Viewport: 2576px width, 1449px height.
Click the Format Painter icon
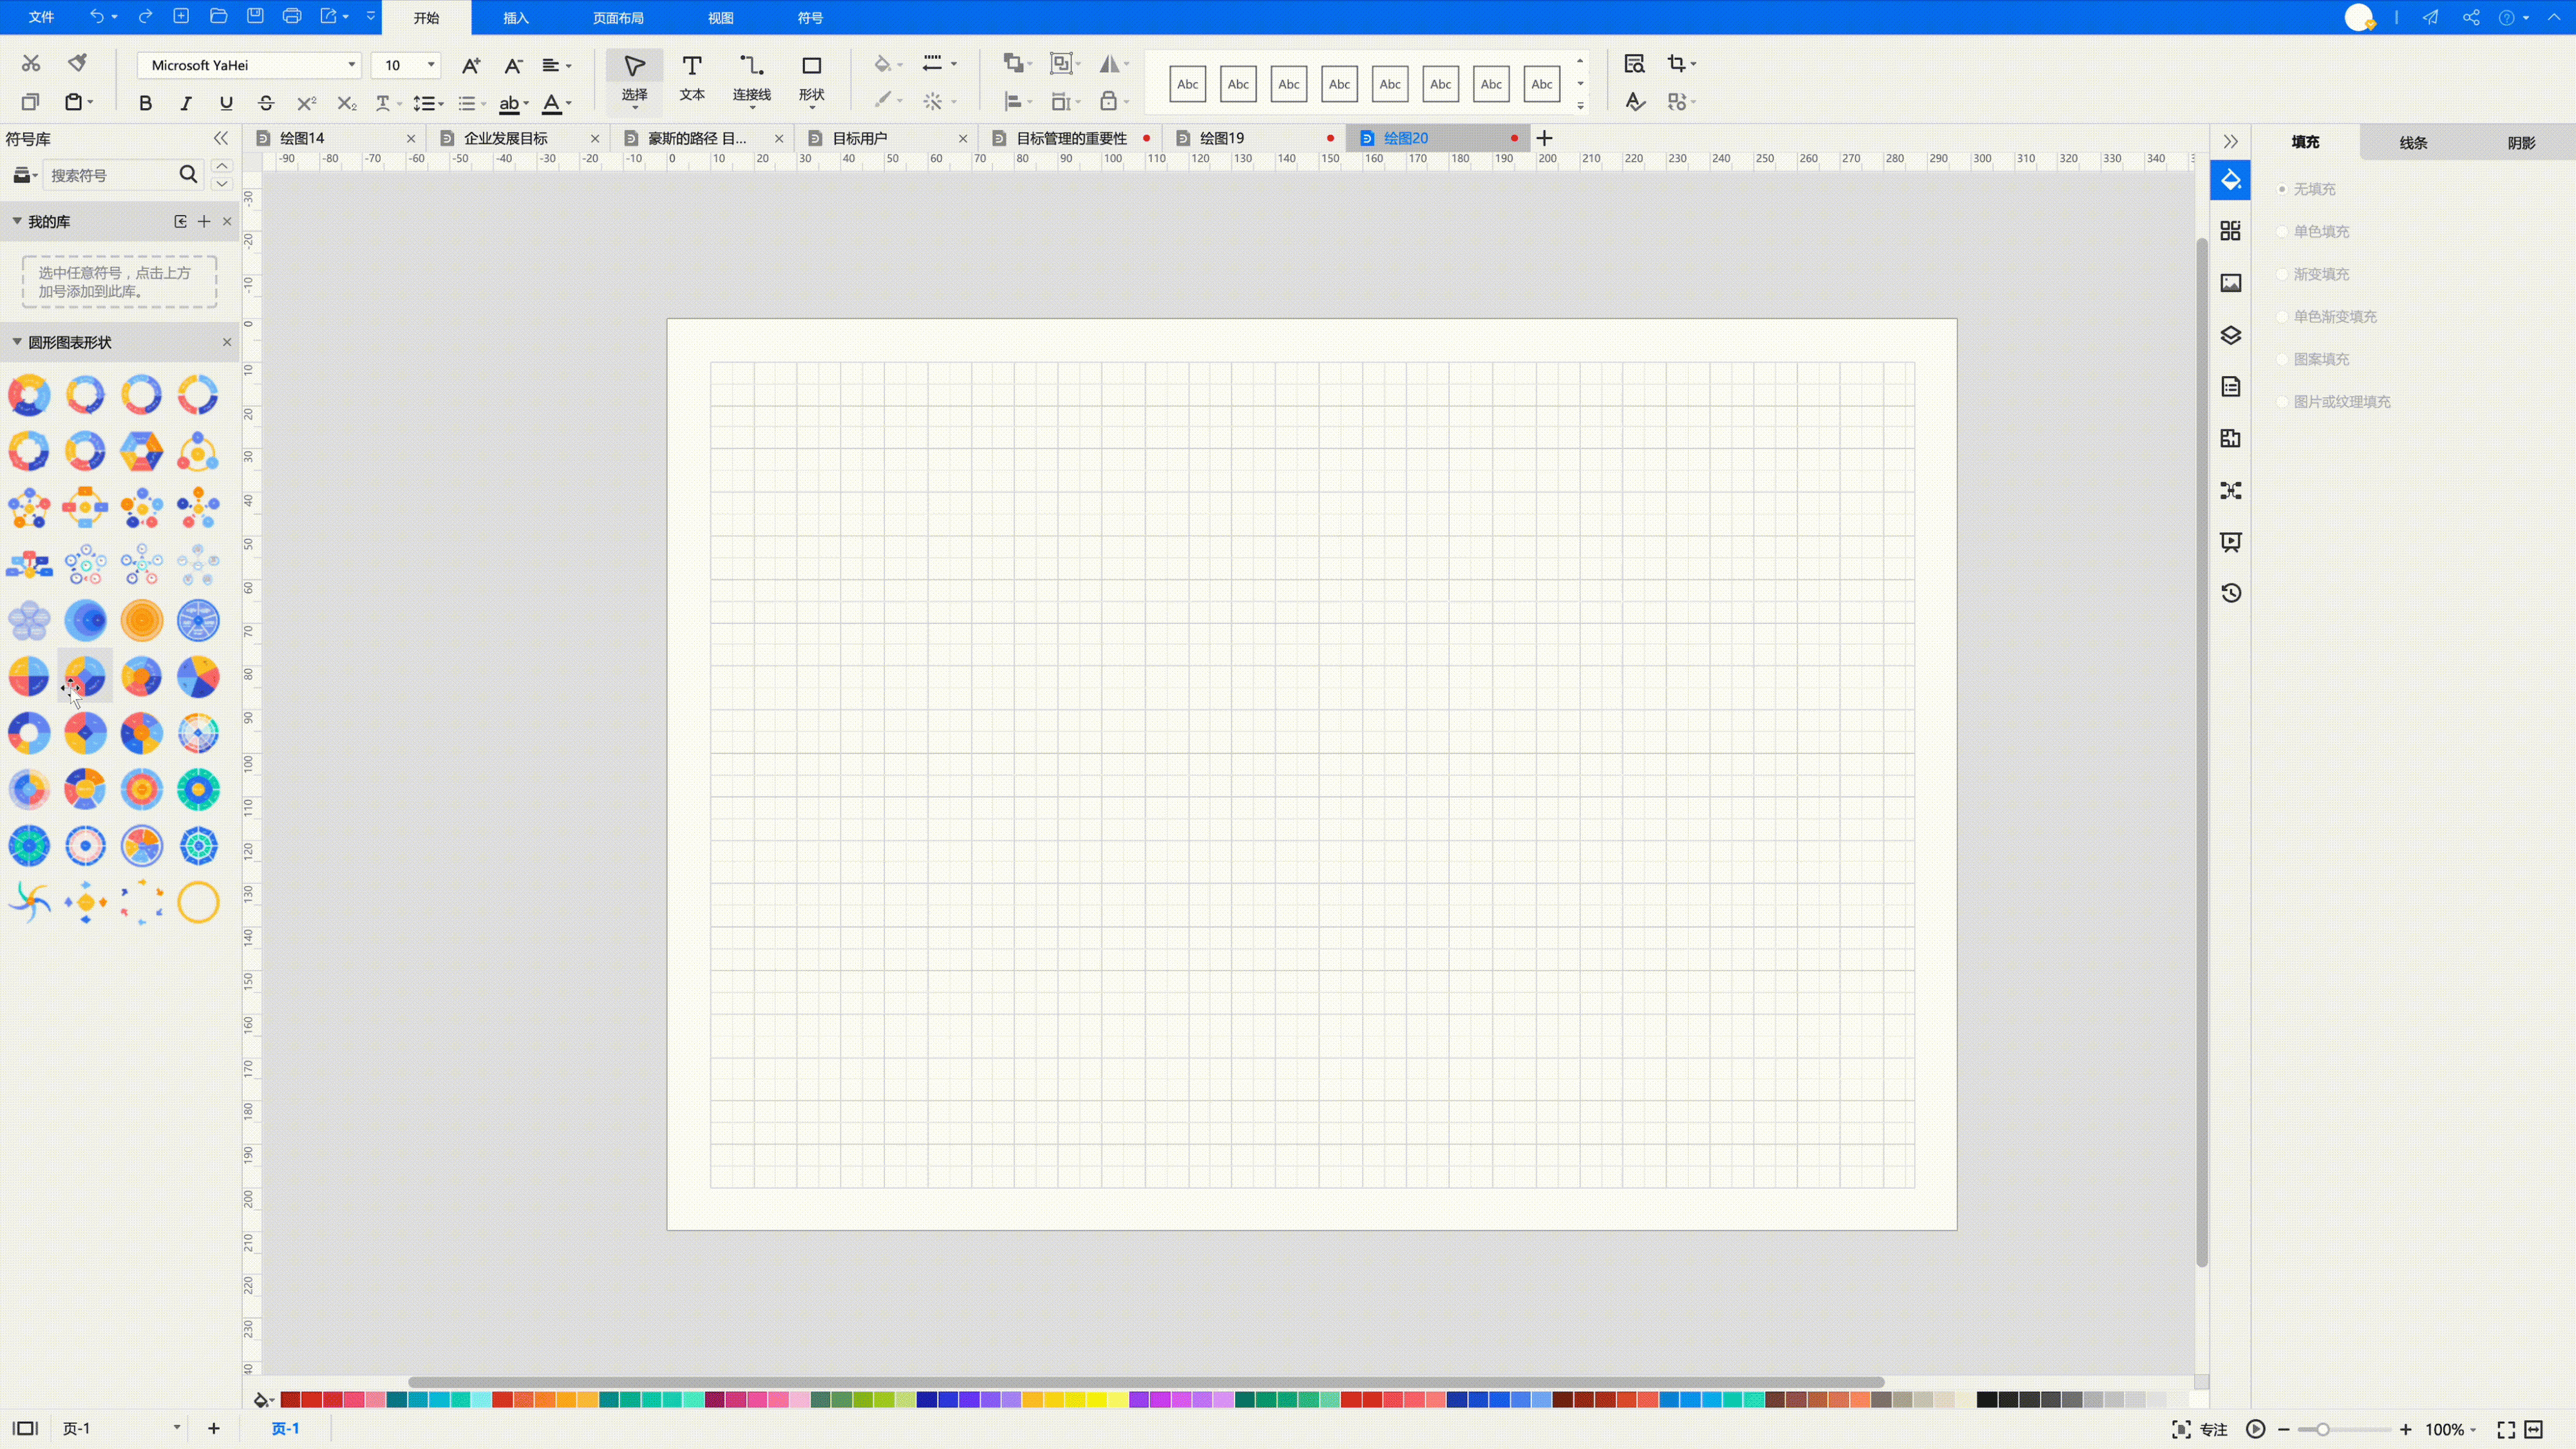click(77, 63)
